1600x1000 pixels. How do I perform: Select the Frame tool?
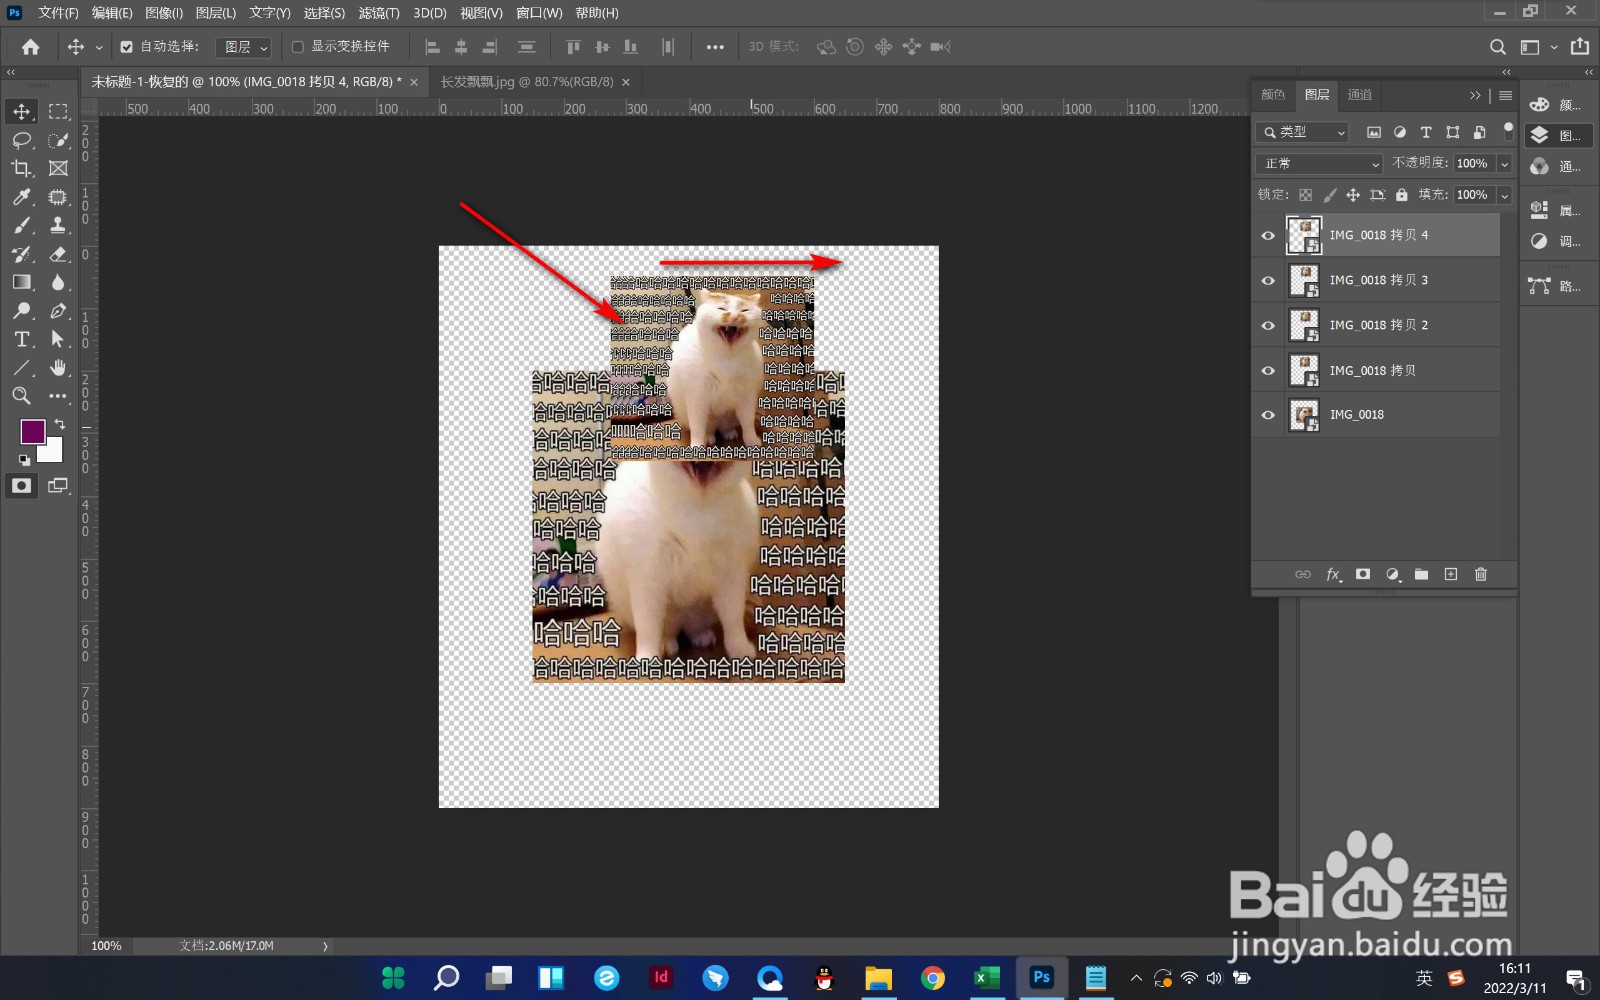[59, 168]
